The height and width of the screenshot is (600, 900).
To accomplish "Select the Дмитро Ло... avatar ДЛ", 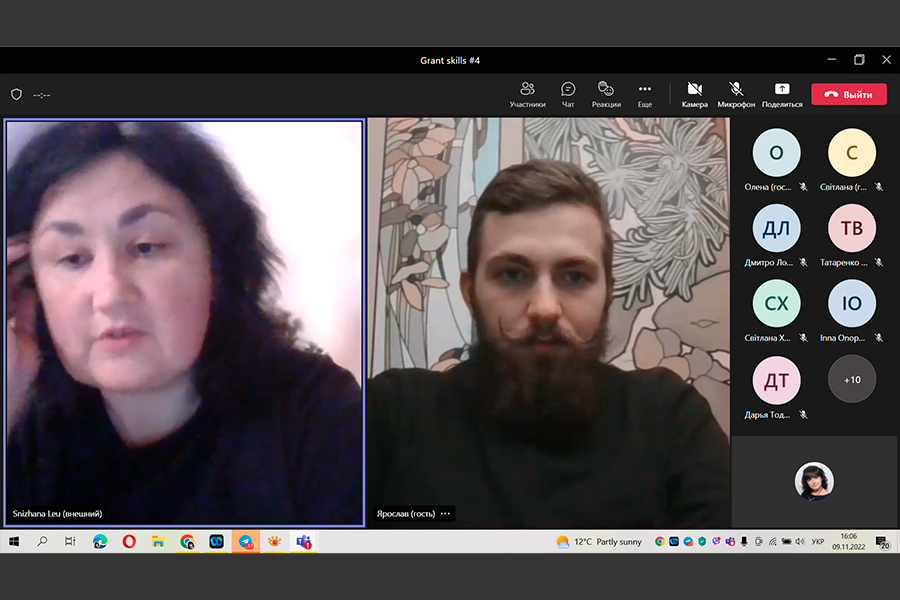I will [776, 228].
